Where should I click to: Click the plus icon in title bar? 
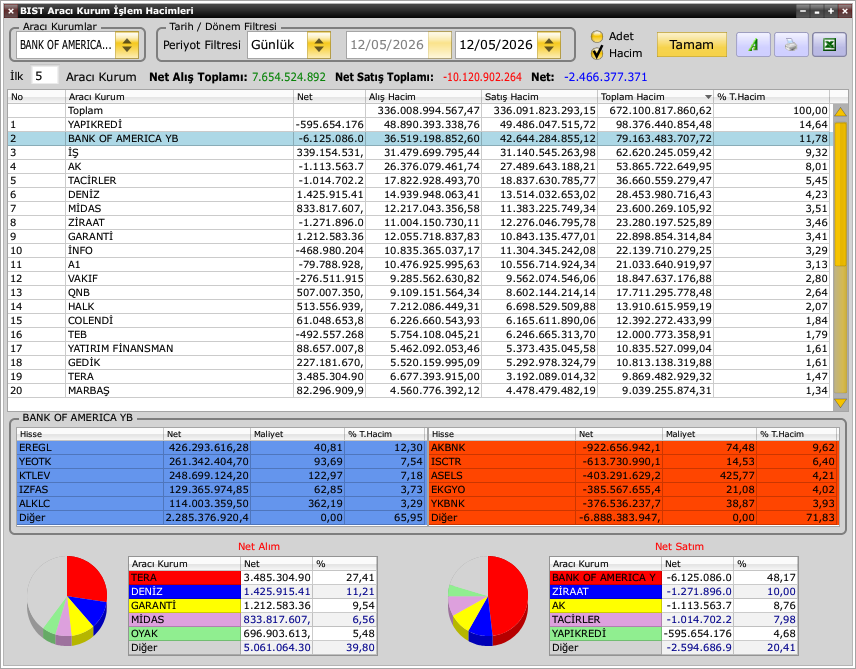click(831, 10)
